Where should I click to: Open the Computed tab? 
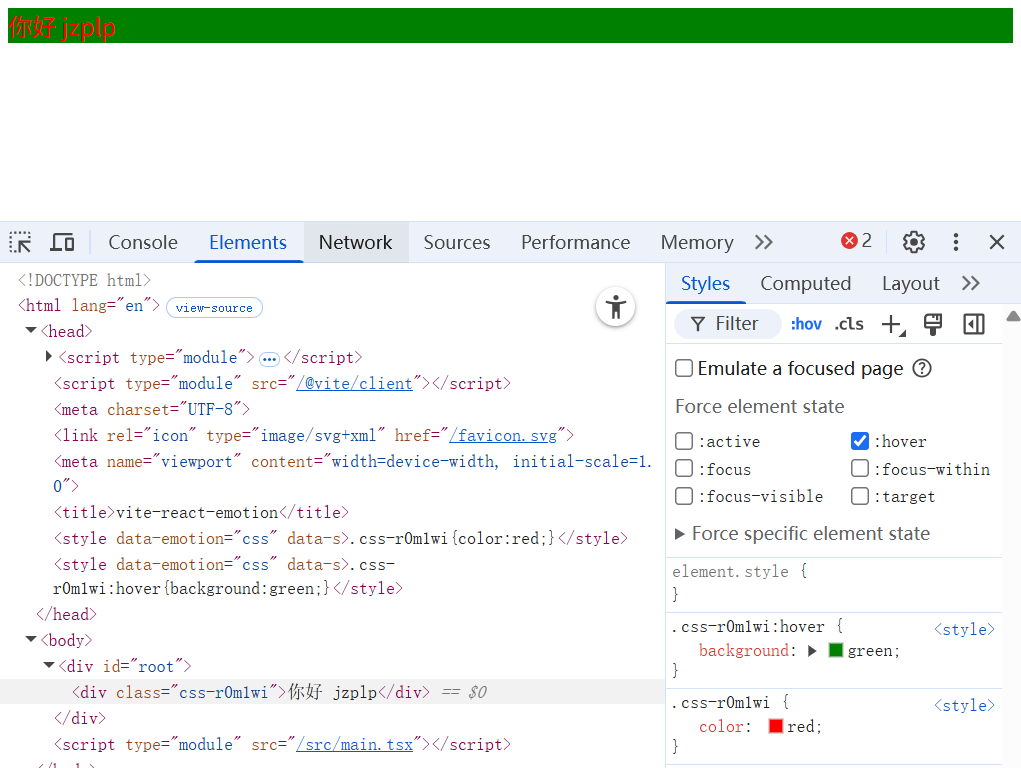[805, 284]
